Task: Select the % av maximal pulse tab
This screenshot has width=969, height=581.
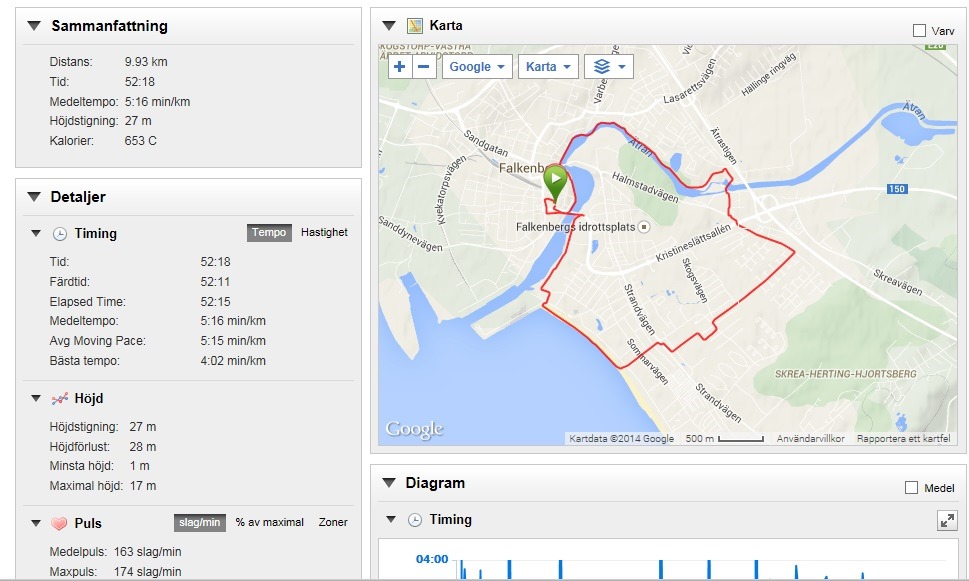Action: pyautogui.click(x=269, y=523)
